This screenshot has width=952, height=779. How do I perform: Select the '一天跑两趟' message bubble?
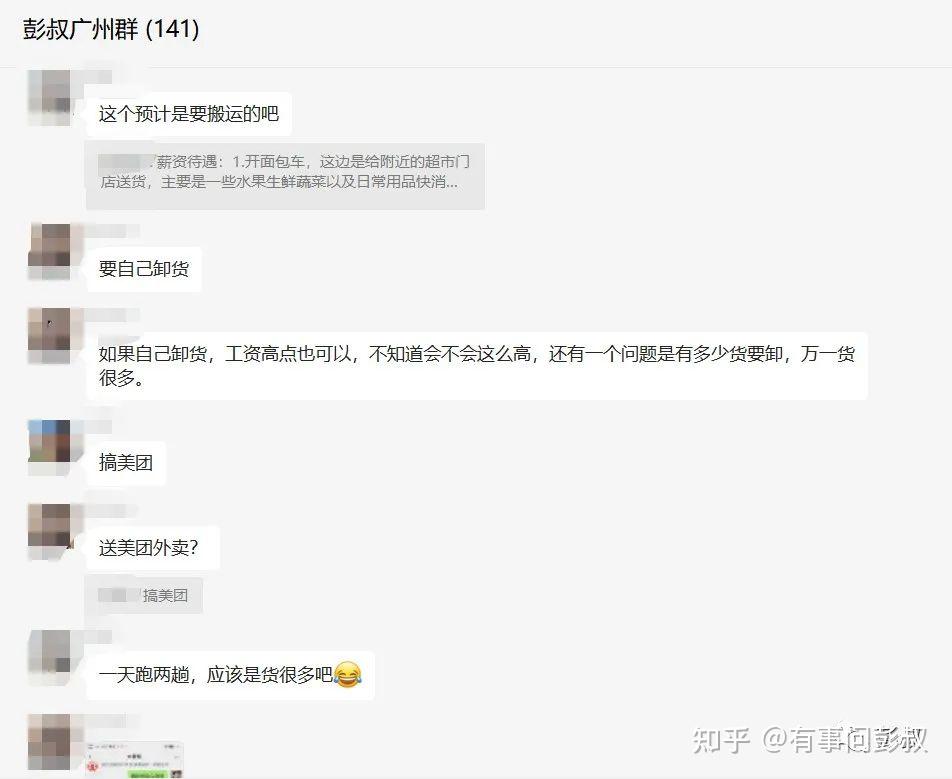pyautogui.click(x=230, y=675)
